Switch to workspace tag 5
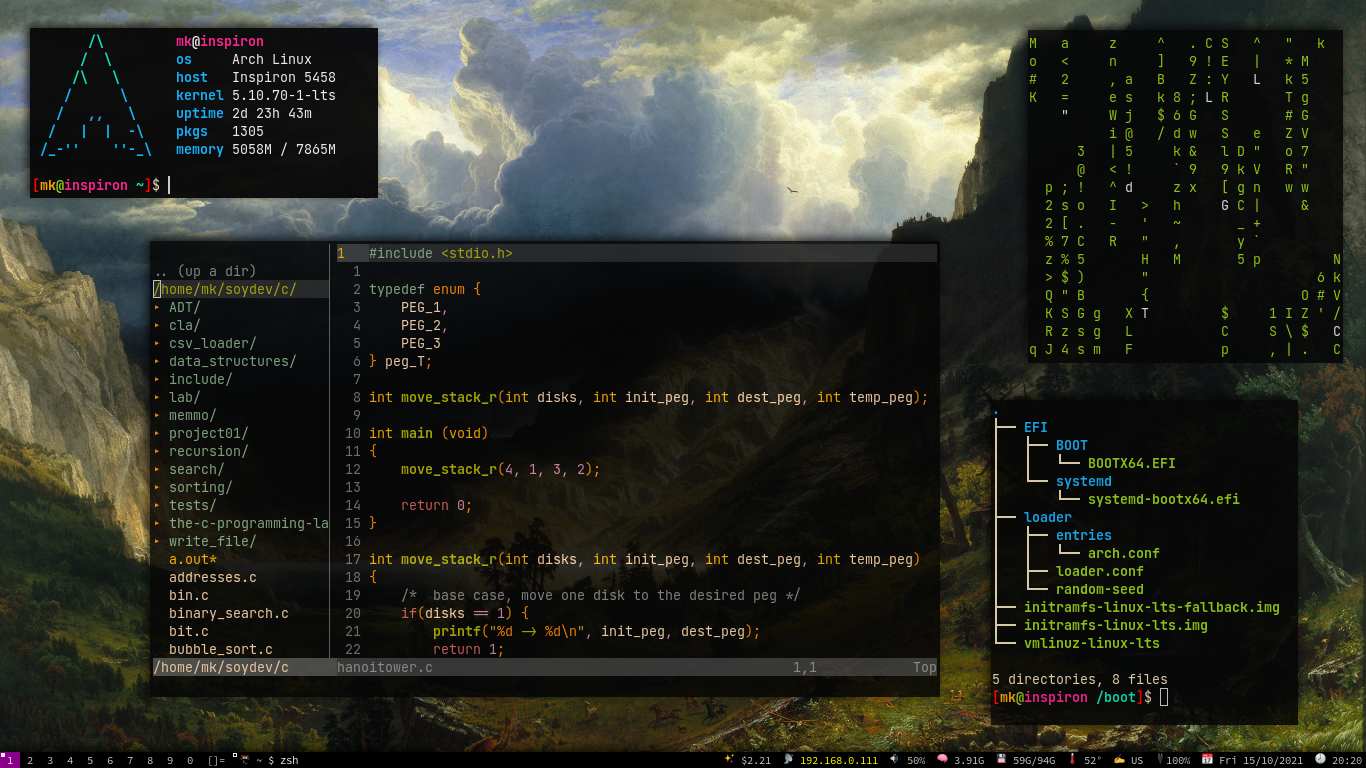 point(90,760)
